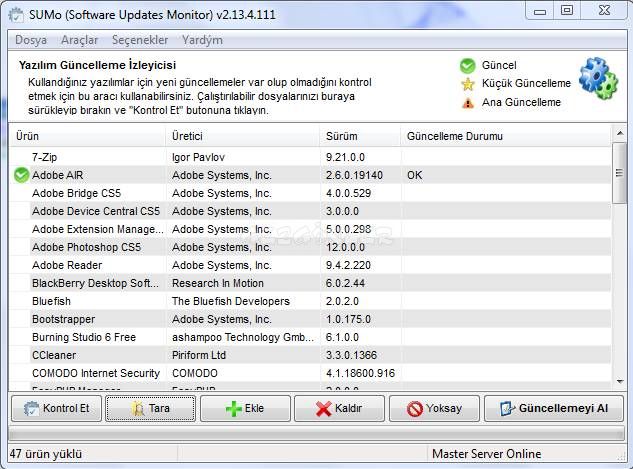Click the ashampoo Technology Gmb... cell

pyautogui.click(x=243, y=337)
